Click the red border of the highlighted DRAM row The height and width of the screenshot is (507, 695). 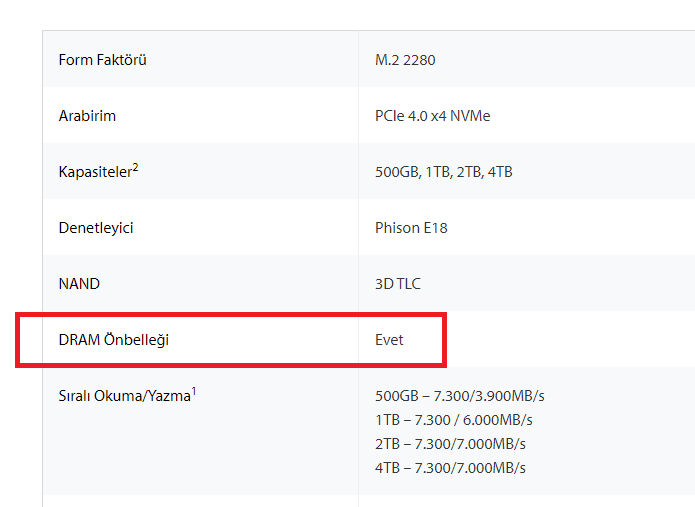click(230, 315)
